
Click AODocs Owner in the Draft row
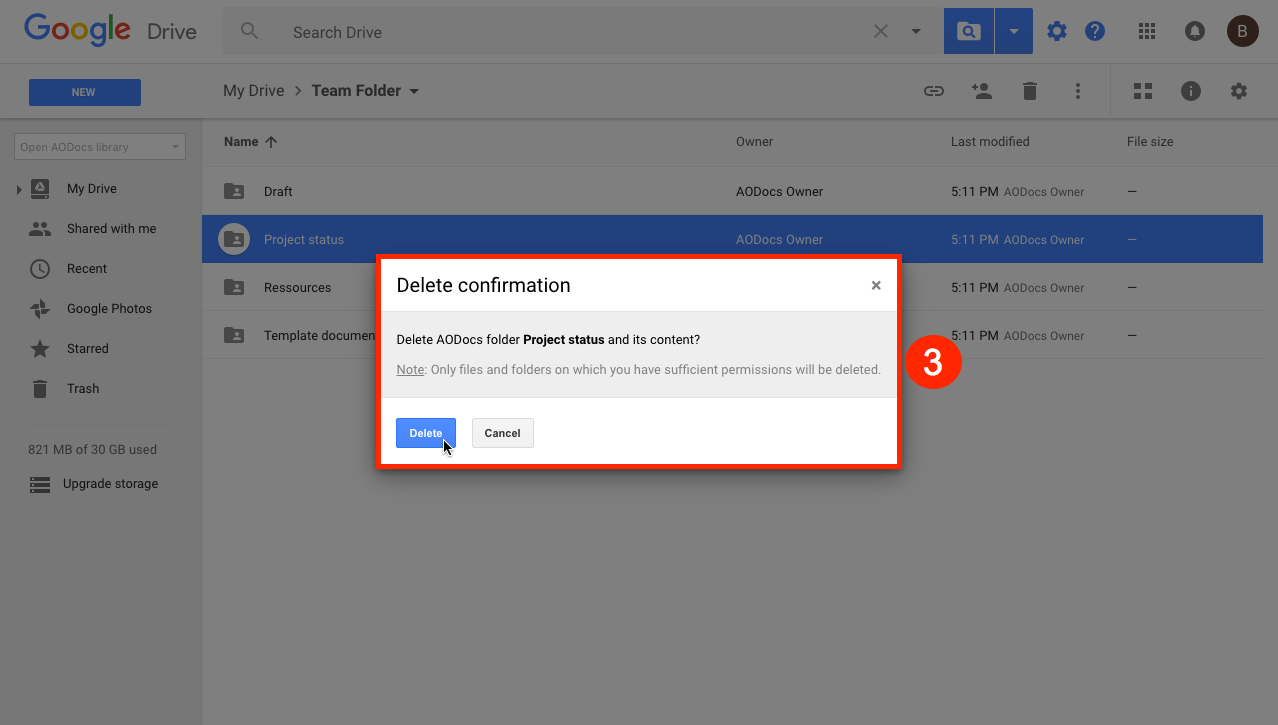[x=780, y=192]
